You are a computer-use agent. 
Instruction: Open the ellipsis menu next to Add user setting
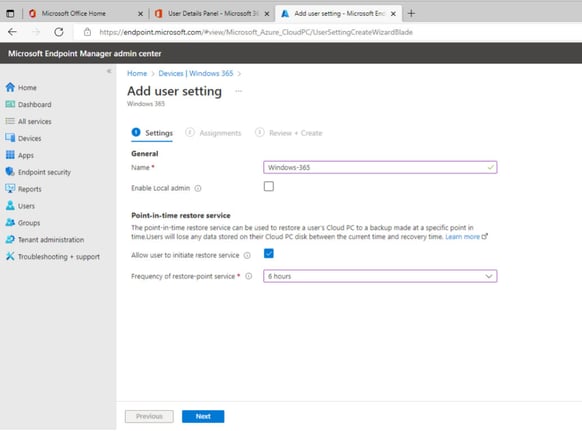(x=238, y=91)
